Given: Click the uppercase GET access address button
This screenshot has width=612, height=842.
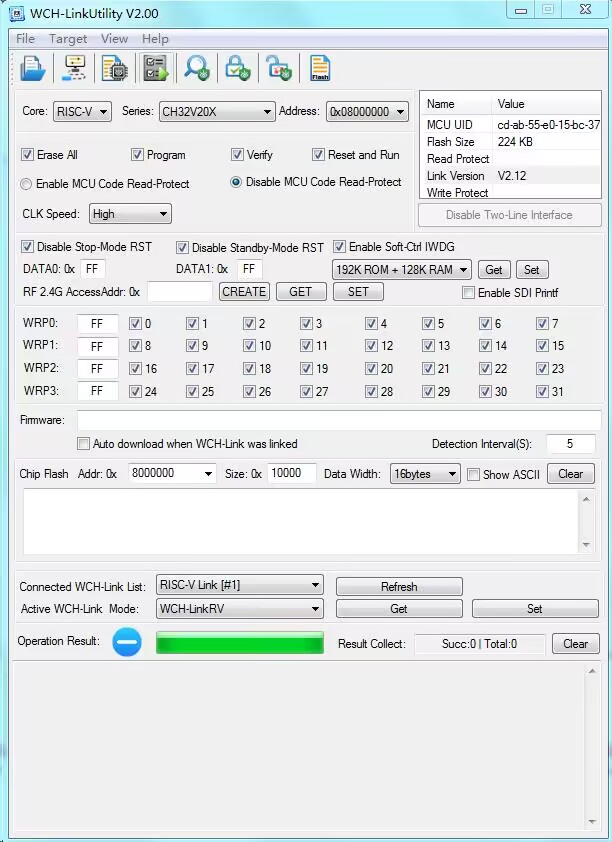Looking at the screenshot, I should [301, 292].
